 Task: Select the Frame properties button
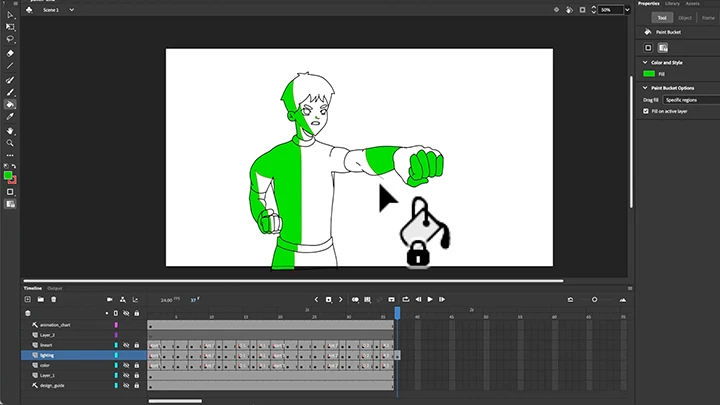pyautogui.click(x=708, y=18)
